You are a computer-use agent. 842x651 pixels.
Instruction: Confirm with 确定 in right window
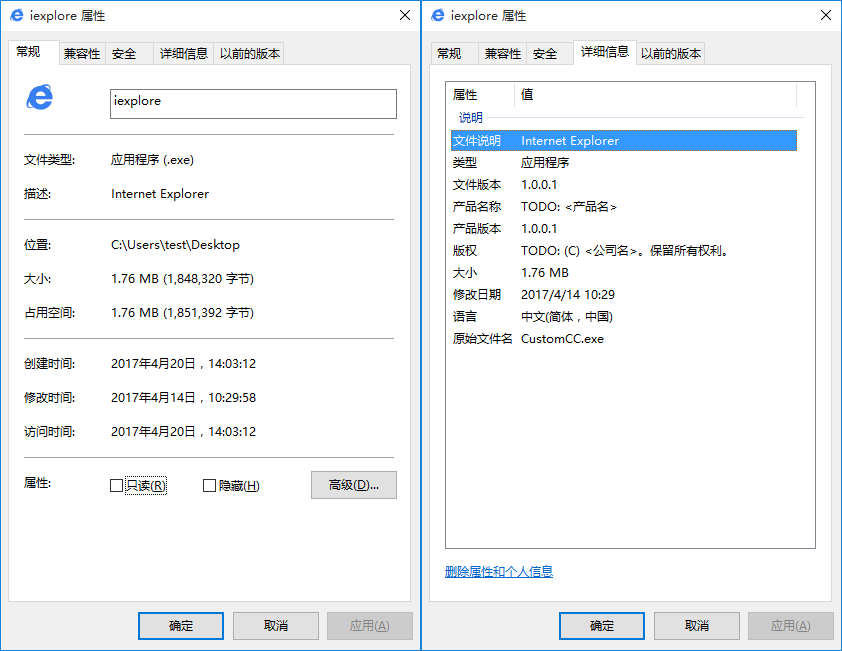point(602,626)
